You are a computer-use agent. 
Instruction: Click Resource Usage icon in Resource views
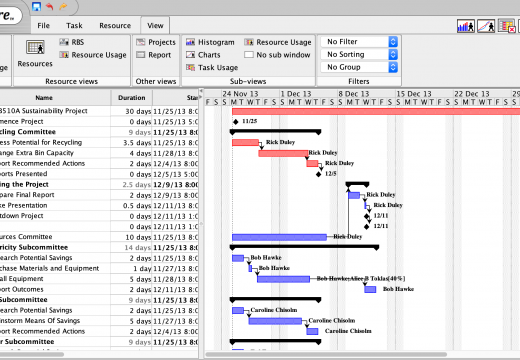pyautogui.click(x=64, y=55)
